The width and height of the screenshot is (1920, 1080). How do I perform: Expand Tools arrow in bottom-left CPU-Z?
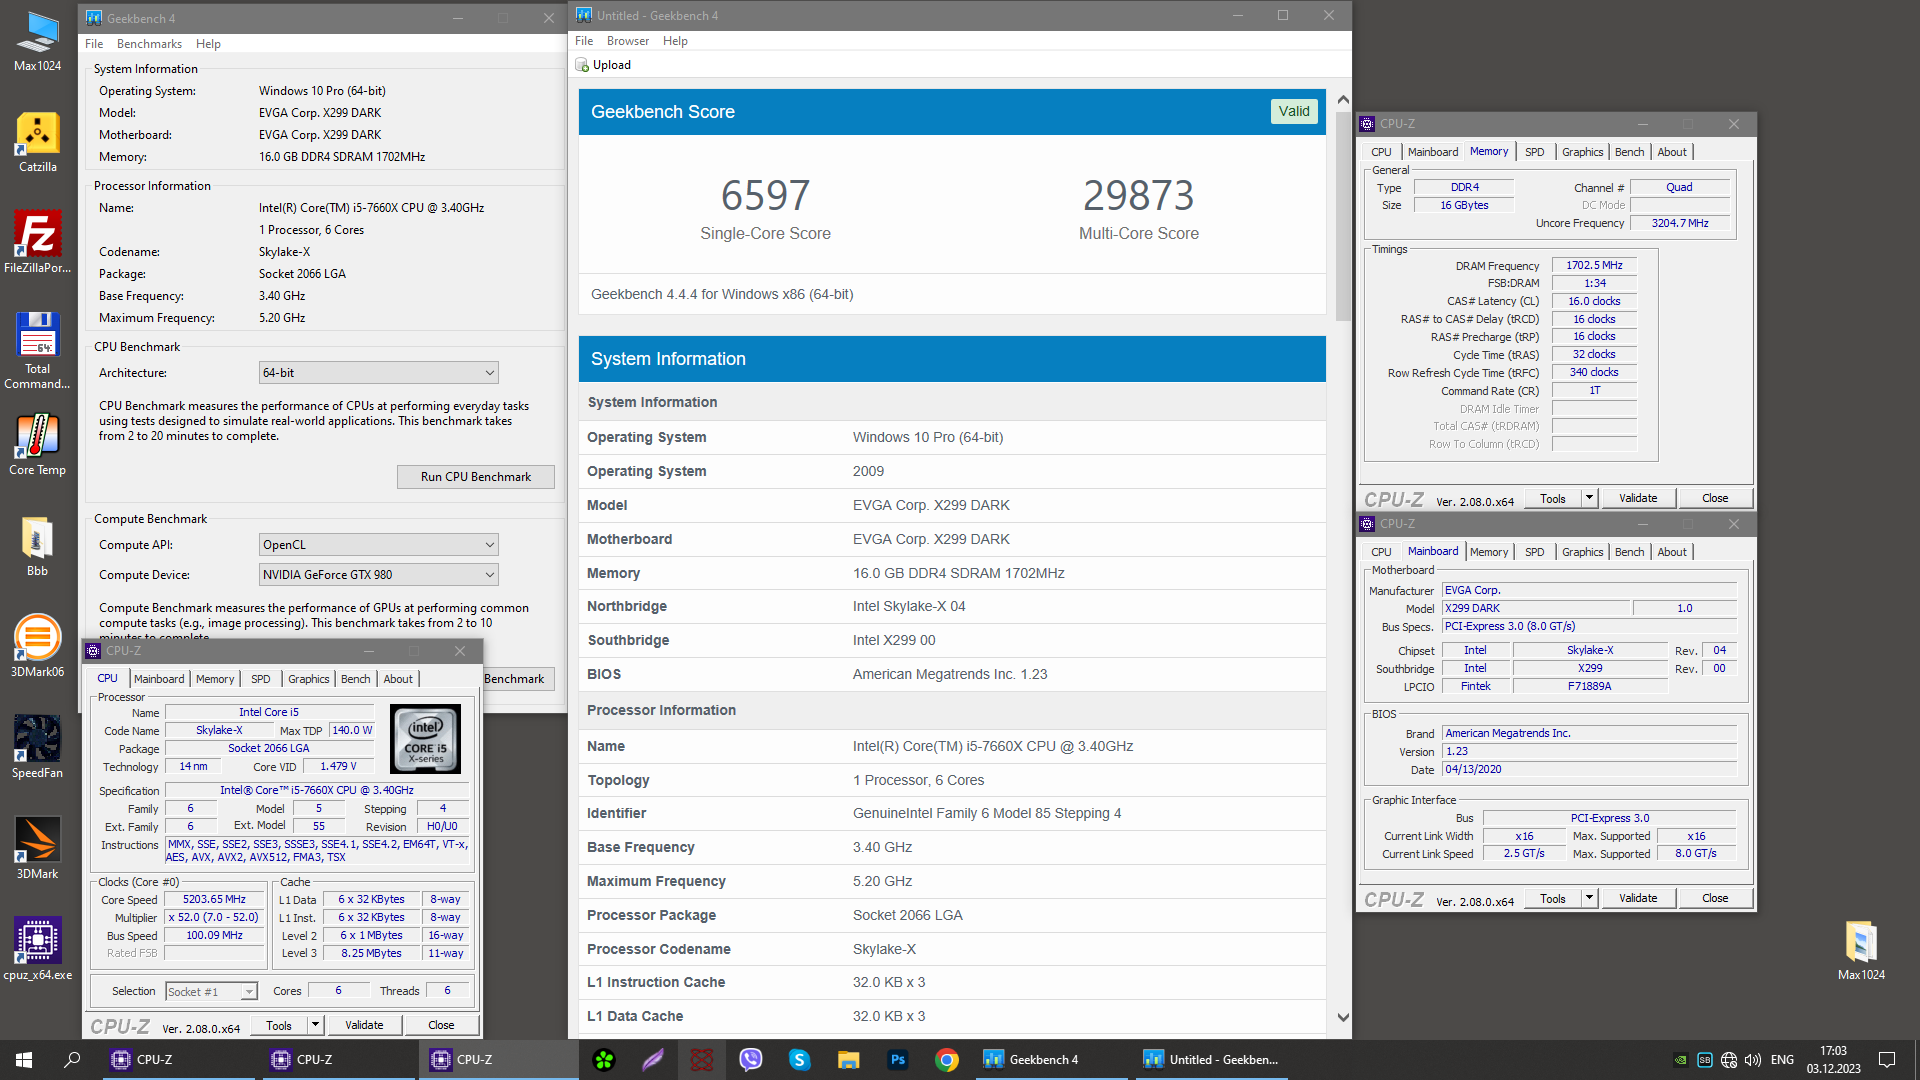pos(315,1025)
